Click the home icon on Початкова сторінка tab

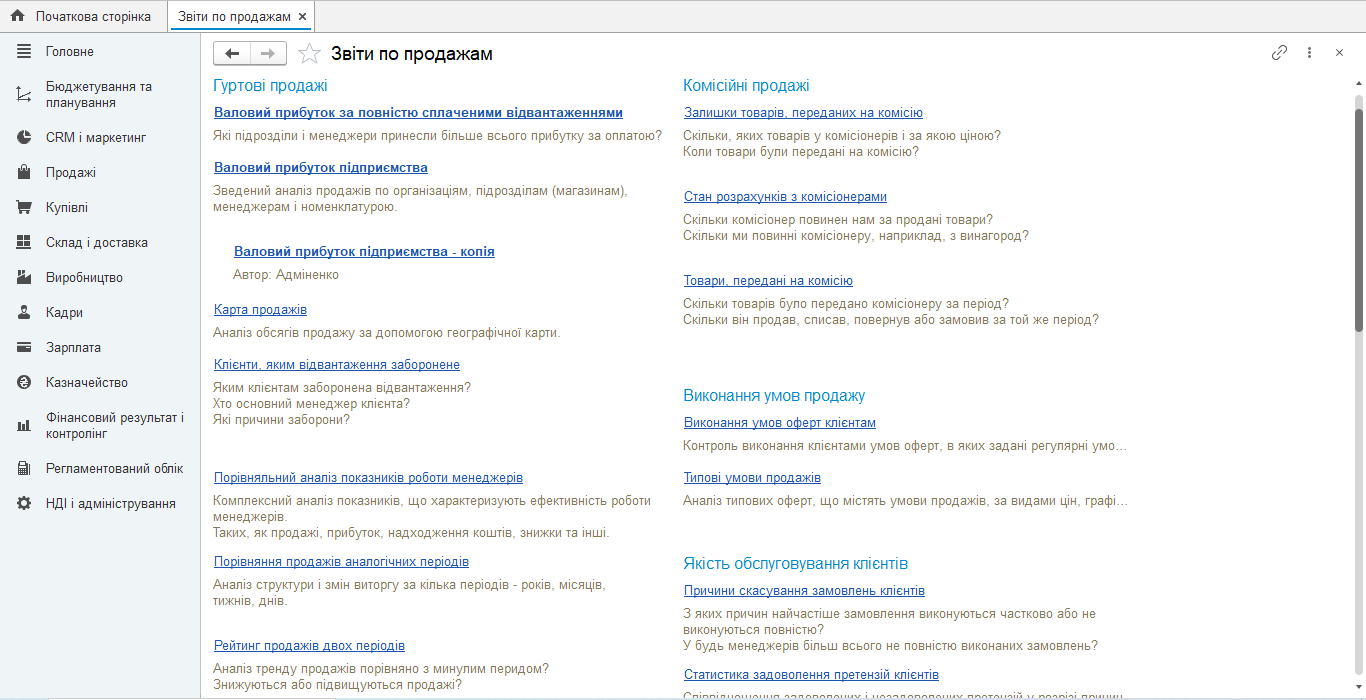click(17, 16)
